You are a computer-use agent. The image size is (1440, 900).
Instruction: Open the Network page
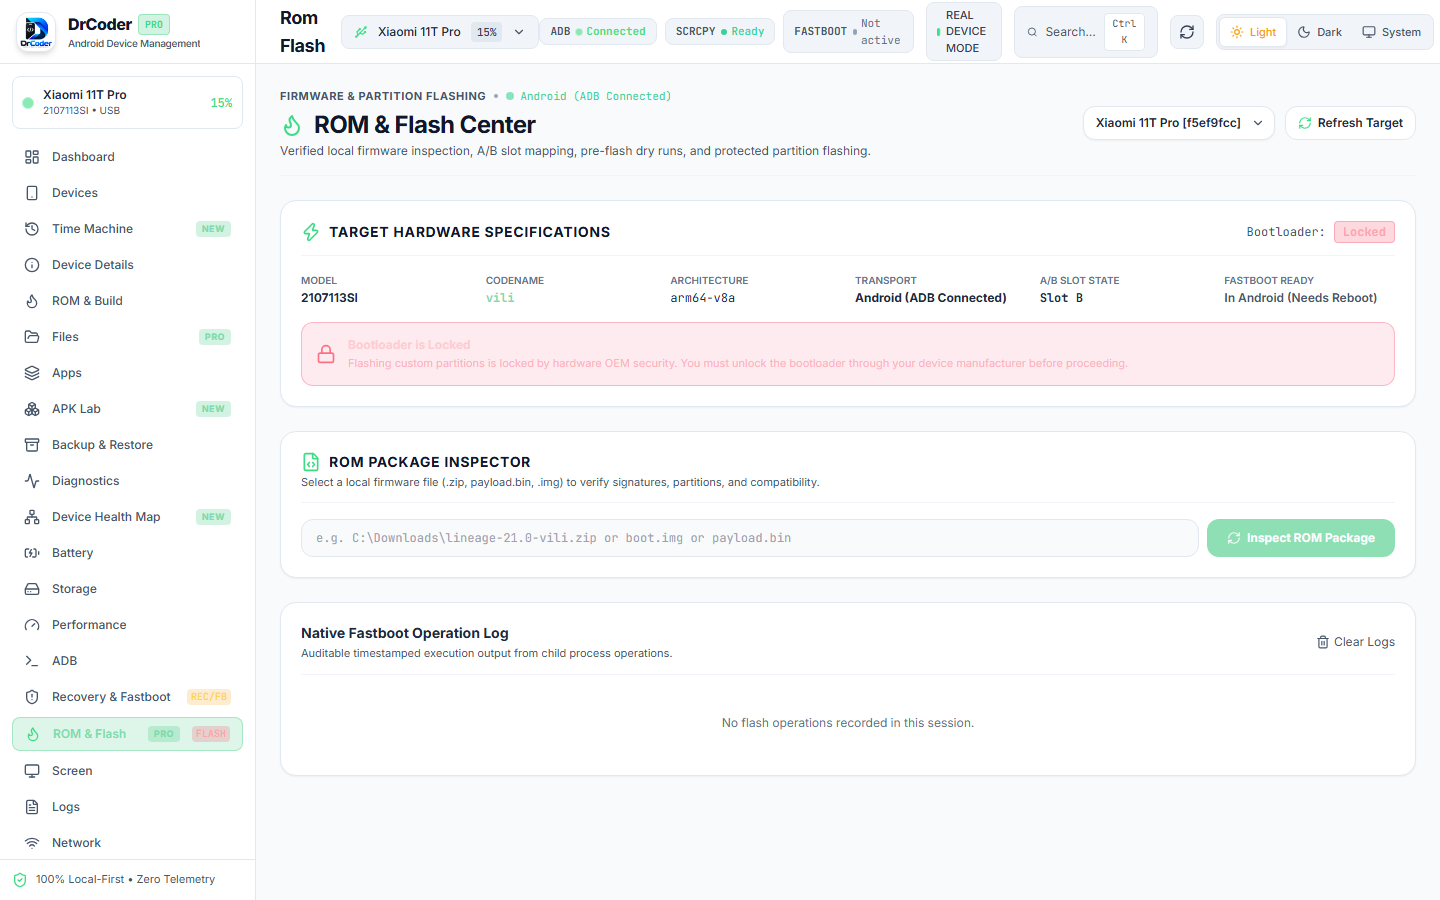(127, 843)
